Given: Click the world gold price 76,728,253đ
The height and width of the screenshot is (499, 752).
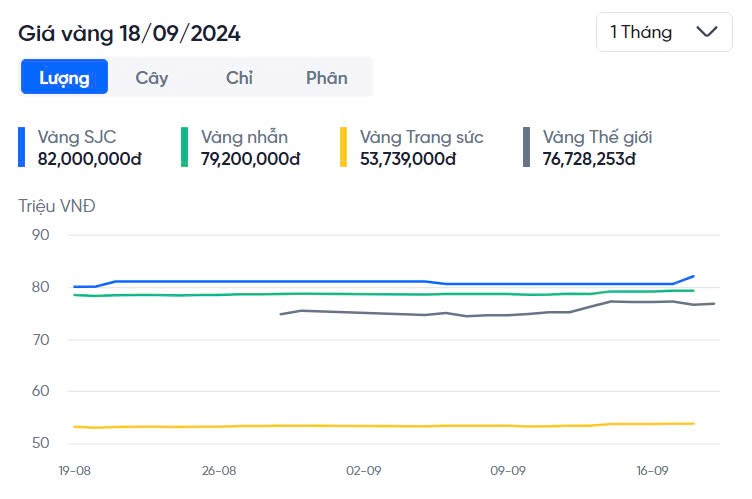Looking at the screenshot, I should point(588,158).
